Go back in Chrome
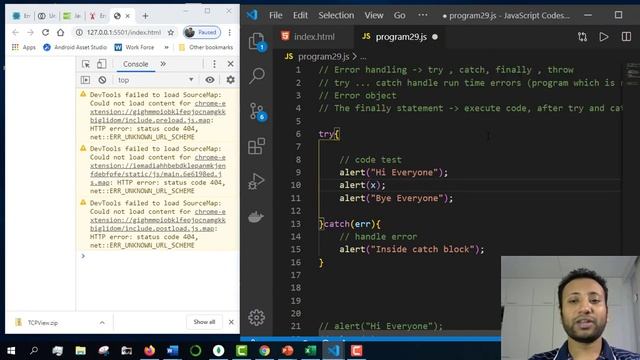 (x=16, y=32)
